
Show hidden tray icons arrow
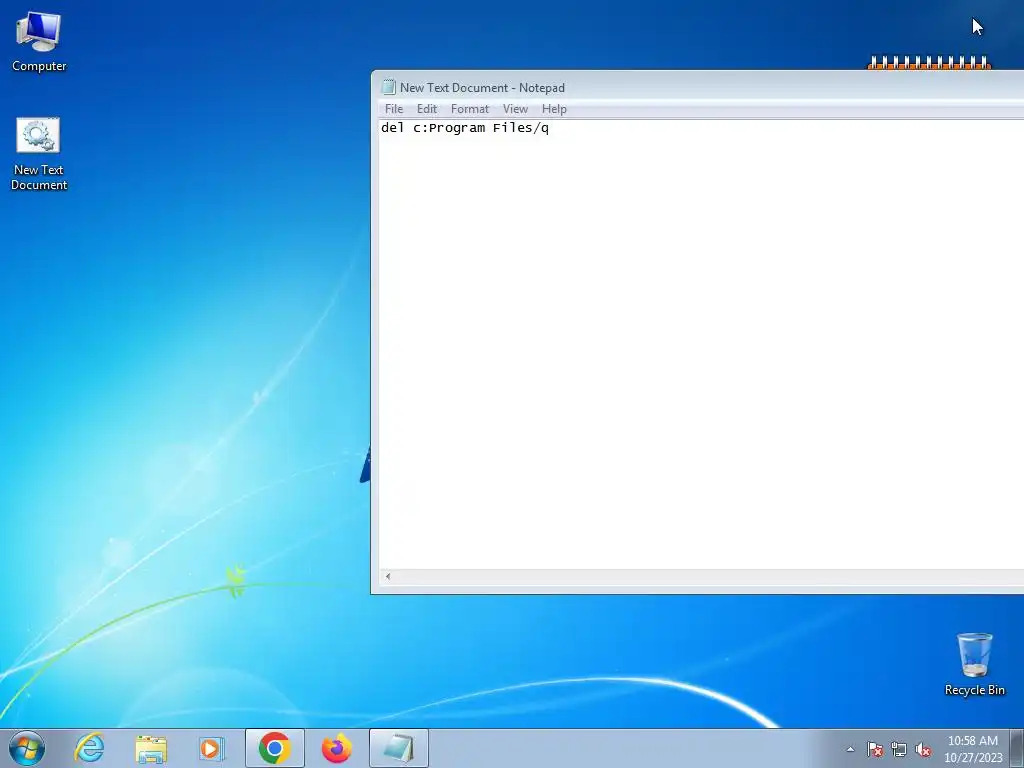tap(850, 749)
